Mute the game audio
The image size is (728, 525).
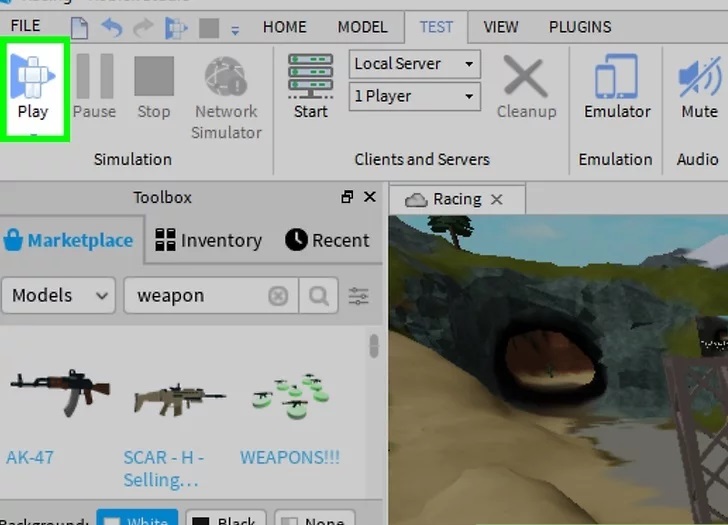point(699,87)
